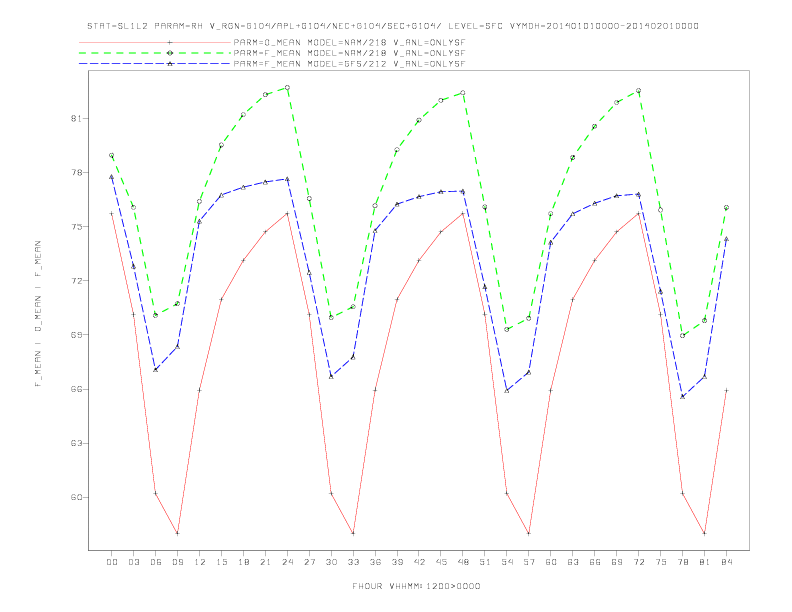The image size is (792, 612).
Task: Click blue line triangle point at hour 78
Action: 683,396
